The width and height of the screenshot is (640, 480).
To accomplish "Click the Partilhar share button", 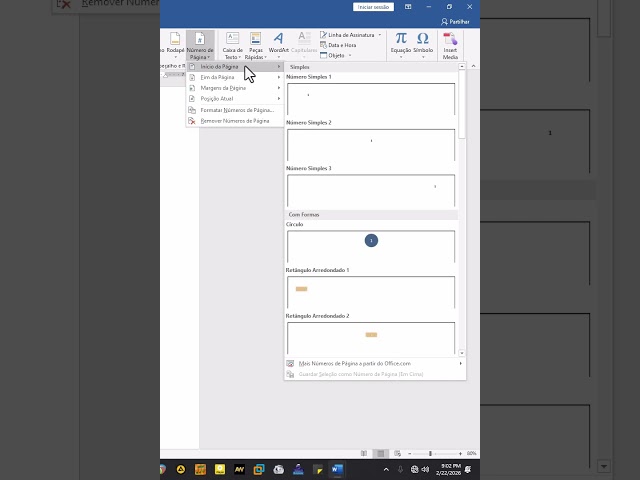I will point(455,22).
